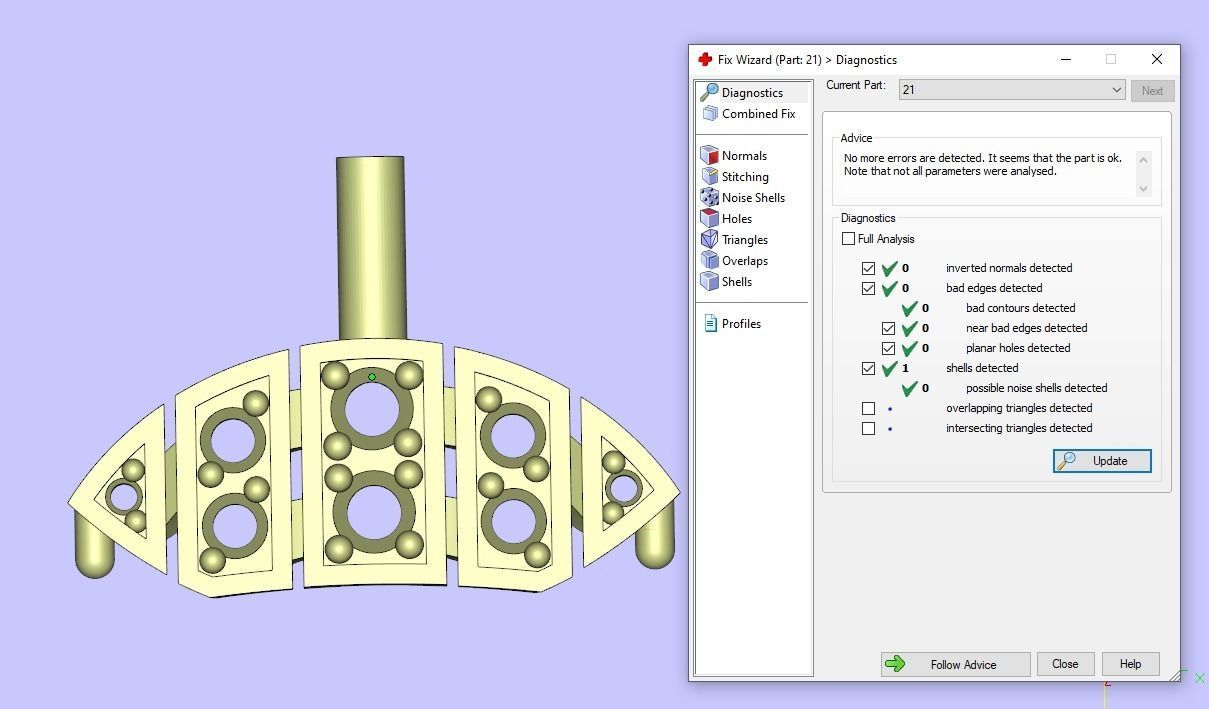Click the green arrow on Follow Advice
1209x709 pixels.
[x=895, y=664]
